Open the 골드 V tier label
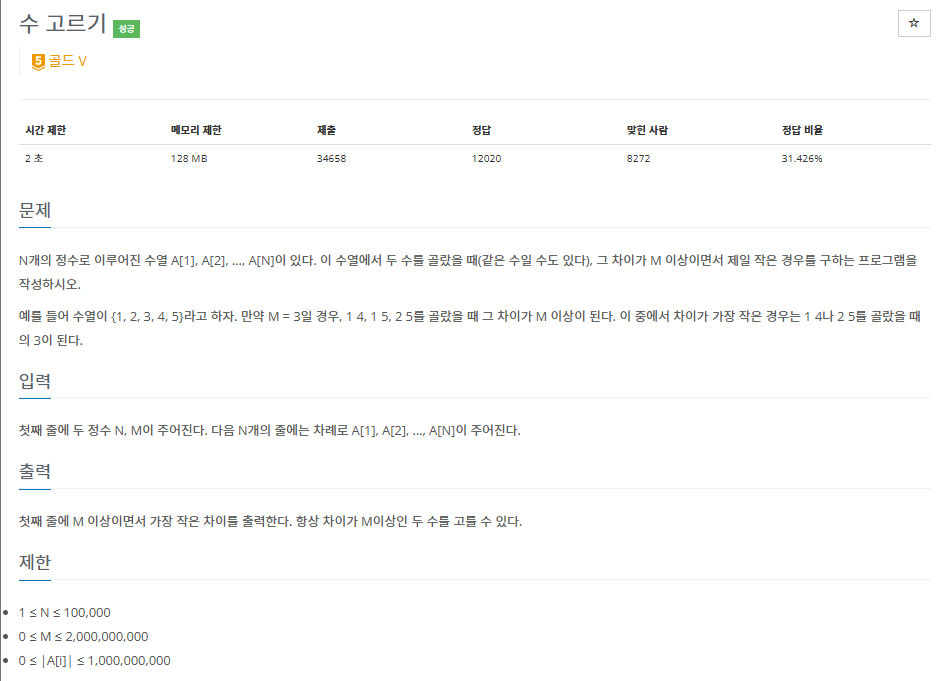The image size is (947, 681). coord(68,61)
